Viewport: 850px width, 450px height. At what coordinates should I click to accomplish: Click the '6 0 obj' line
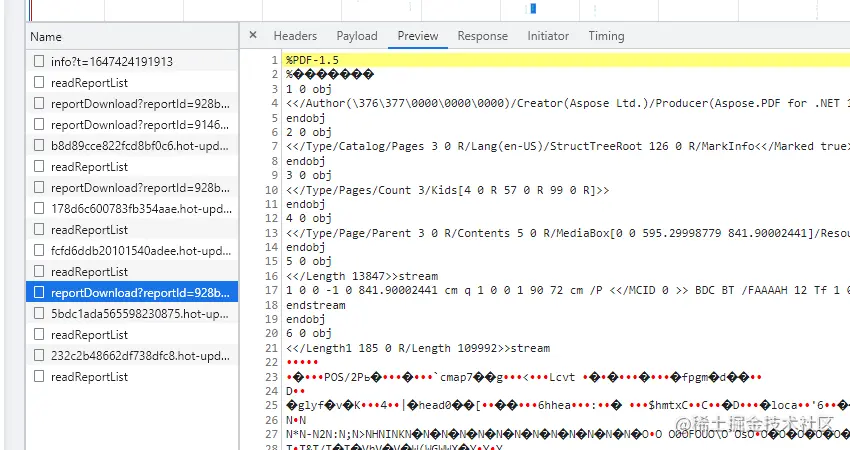click(309, 333)
